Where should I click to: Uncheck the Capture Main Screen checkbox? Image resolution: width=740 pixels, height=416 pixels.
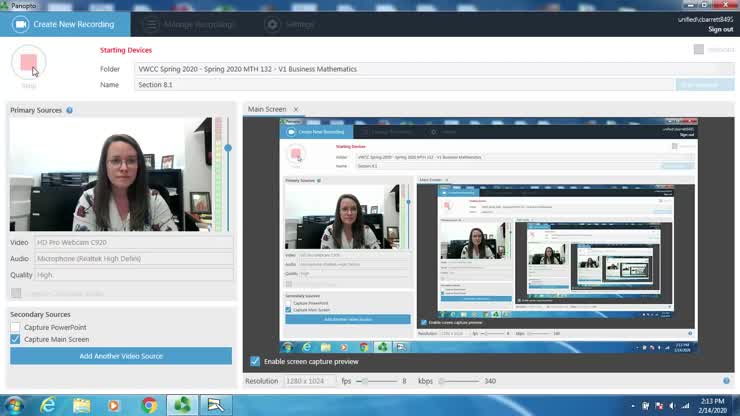pos(15,339)
